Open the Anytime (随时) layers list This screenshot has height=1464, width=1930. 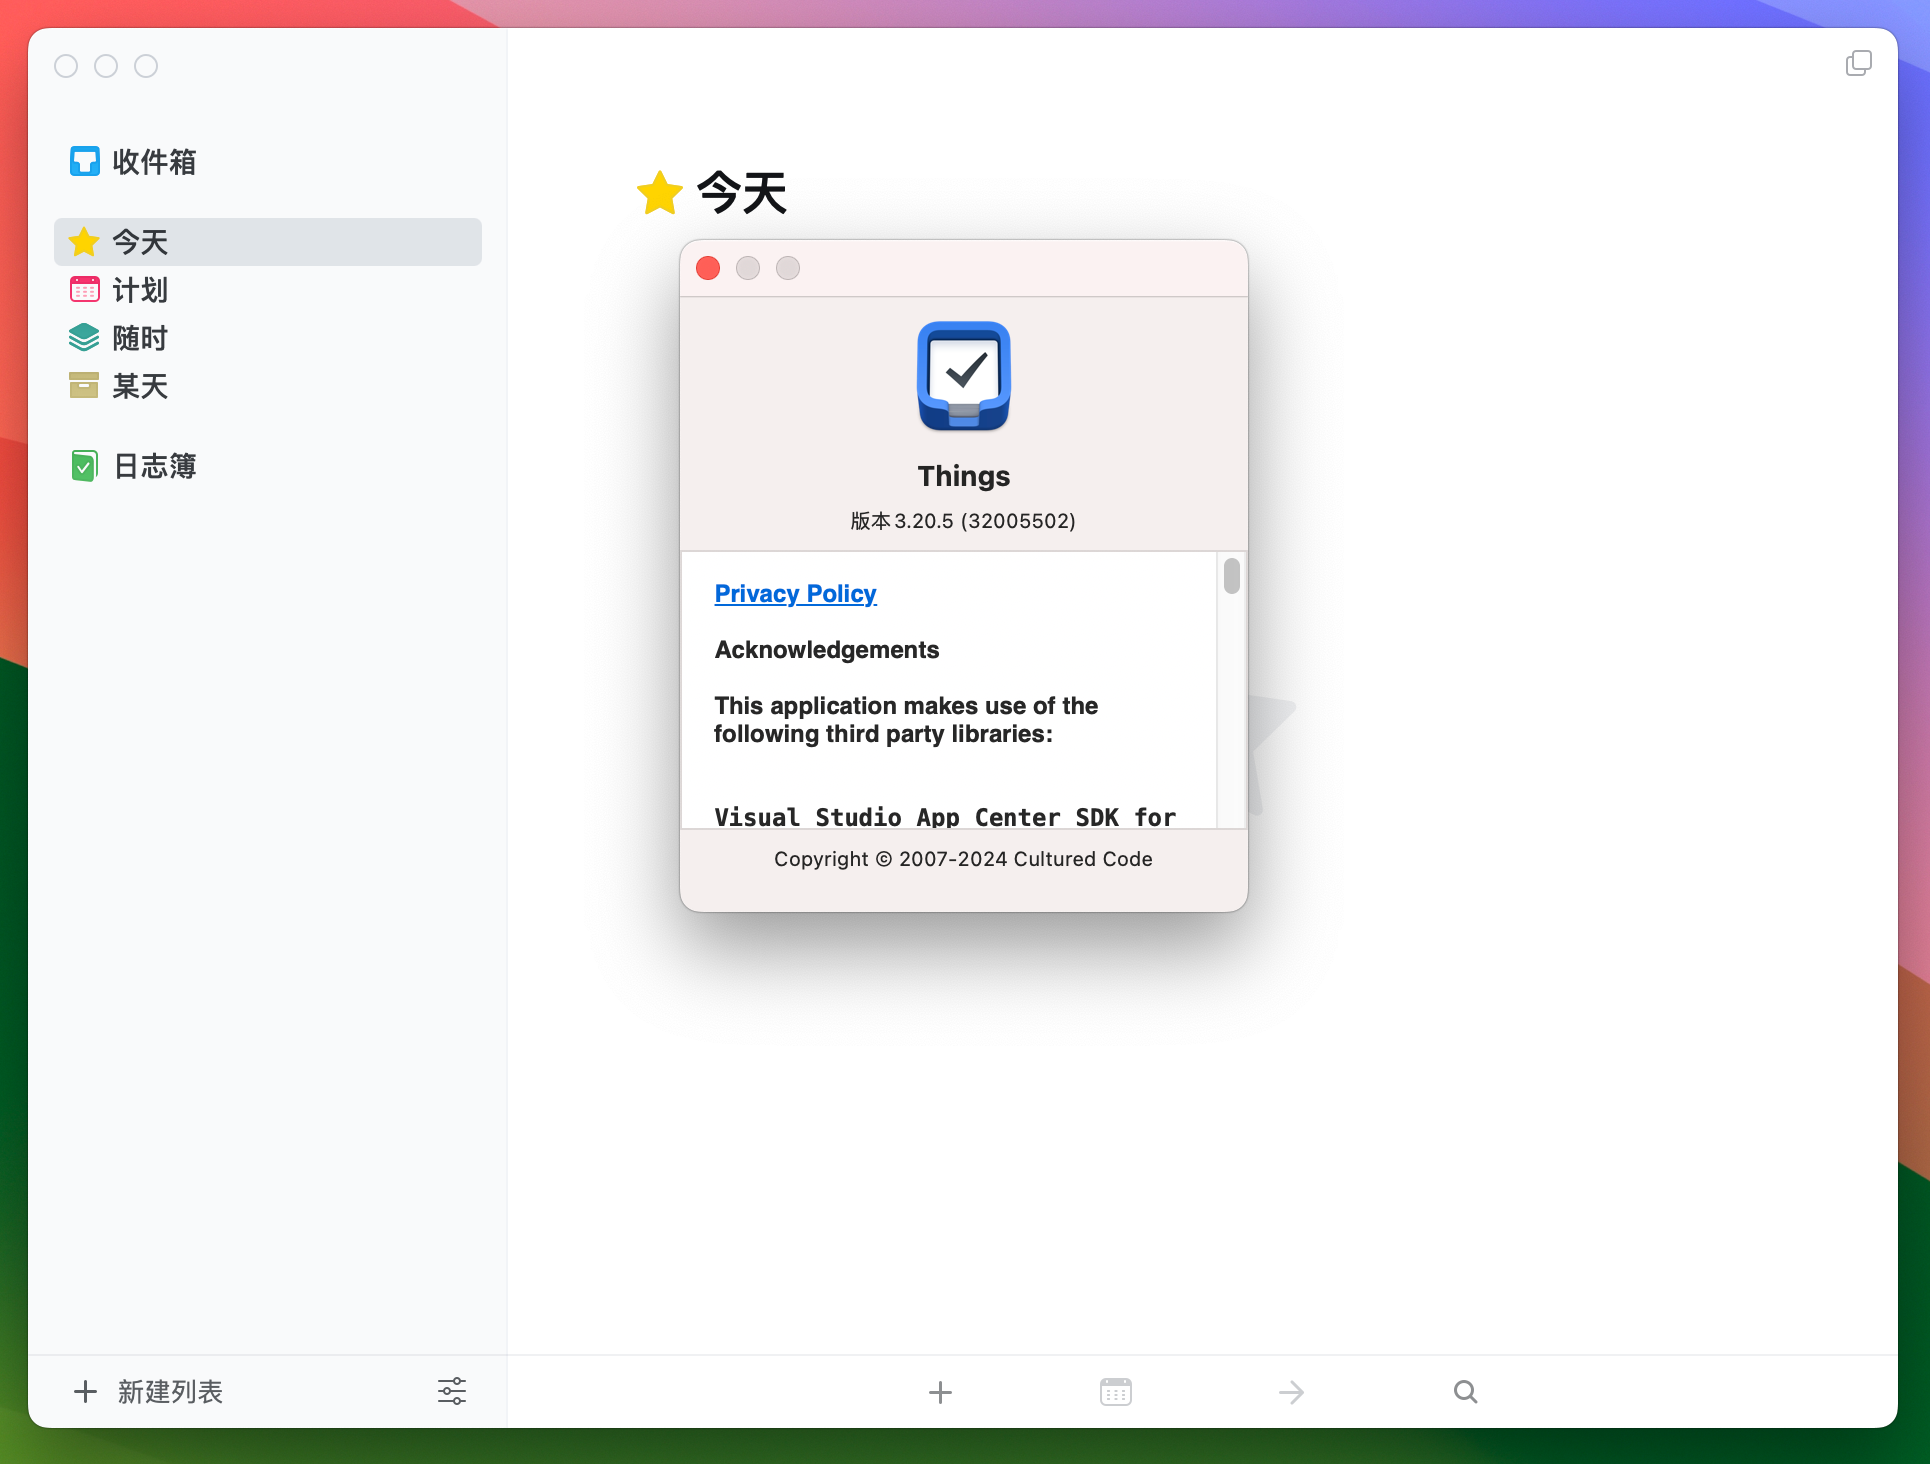point(140,338)
